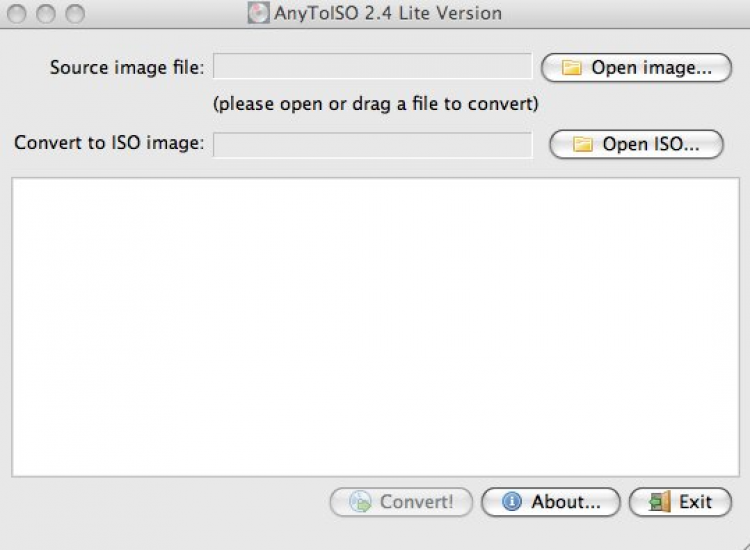Click the 'AnyToISO 2.4 Lite Version' title text

[387, 13]
